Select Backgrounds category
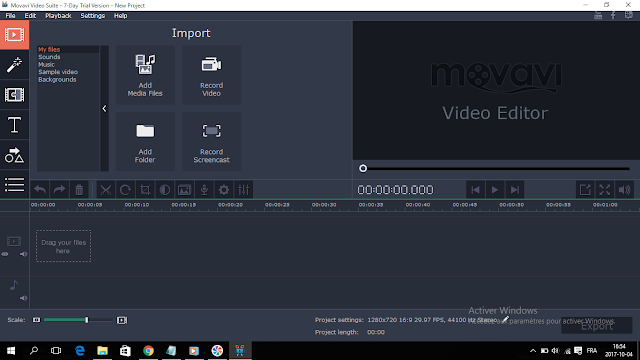640x360 pixels. coord(57,80)
